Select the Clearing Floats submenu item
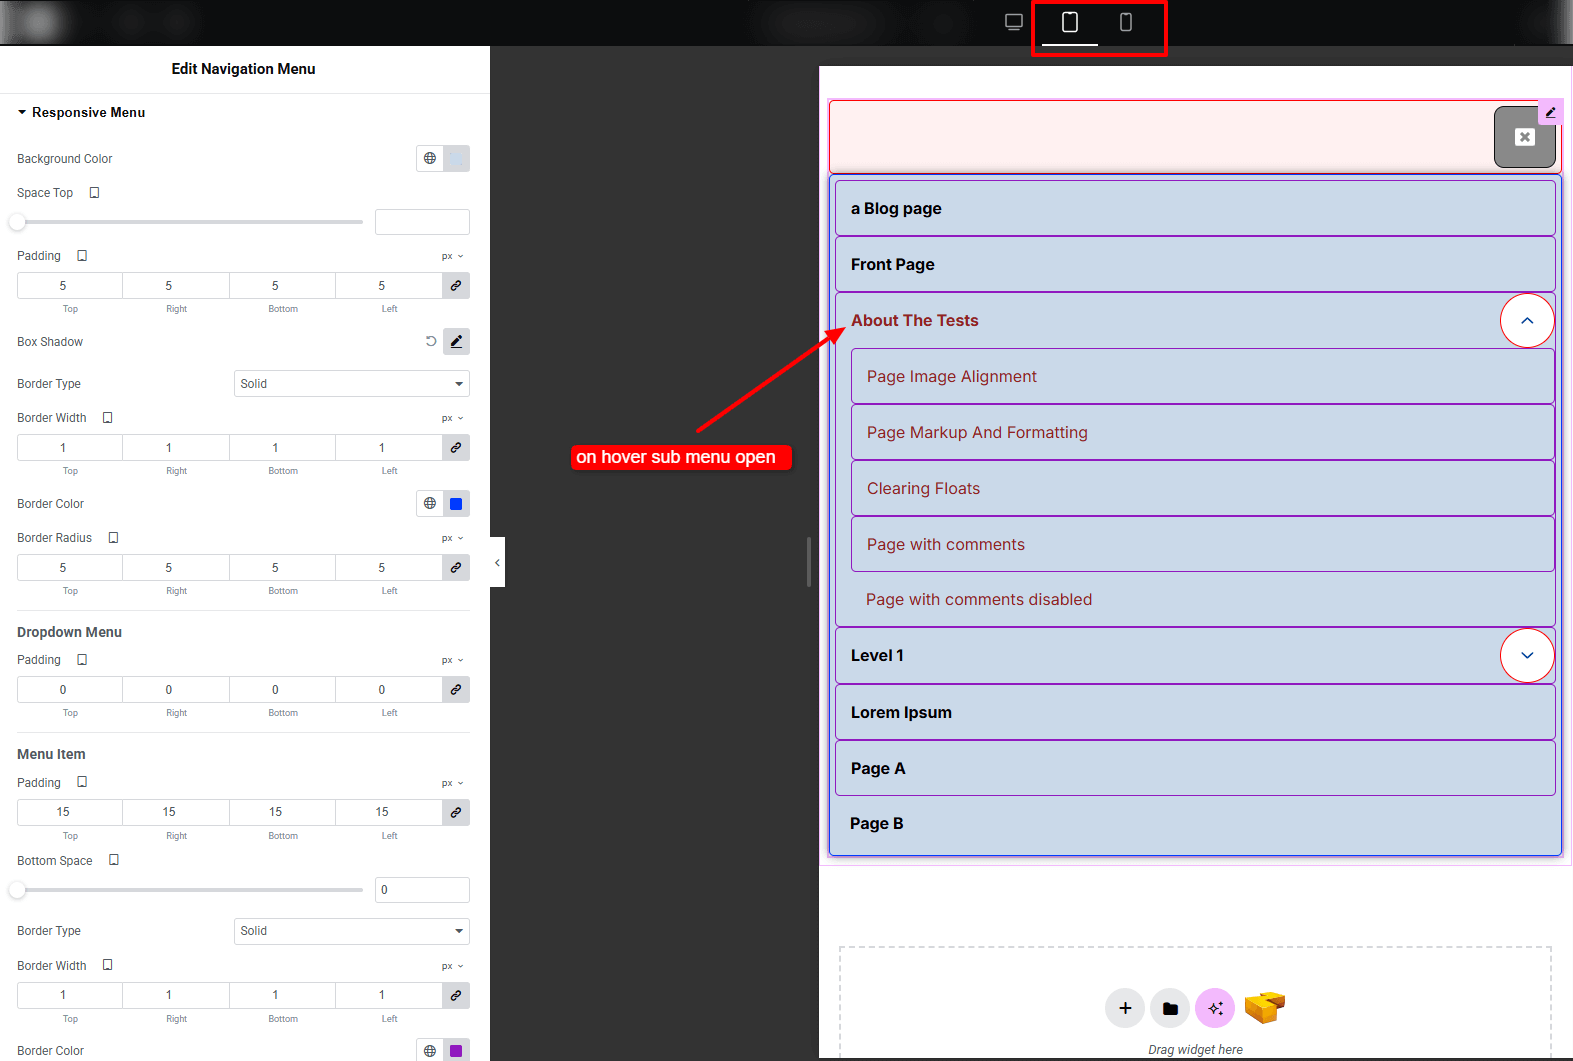1573x1061 pixels. coord(923,489)
